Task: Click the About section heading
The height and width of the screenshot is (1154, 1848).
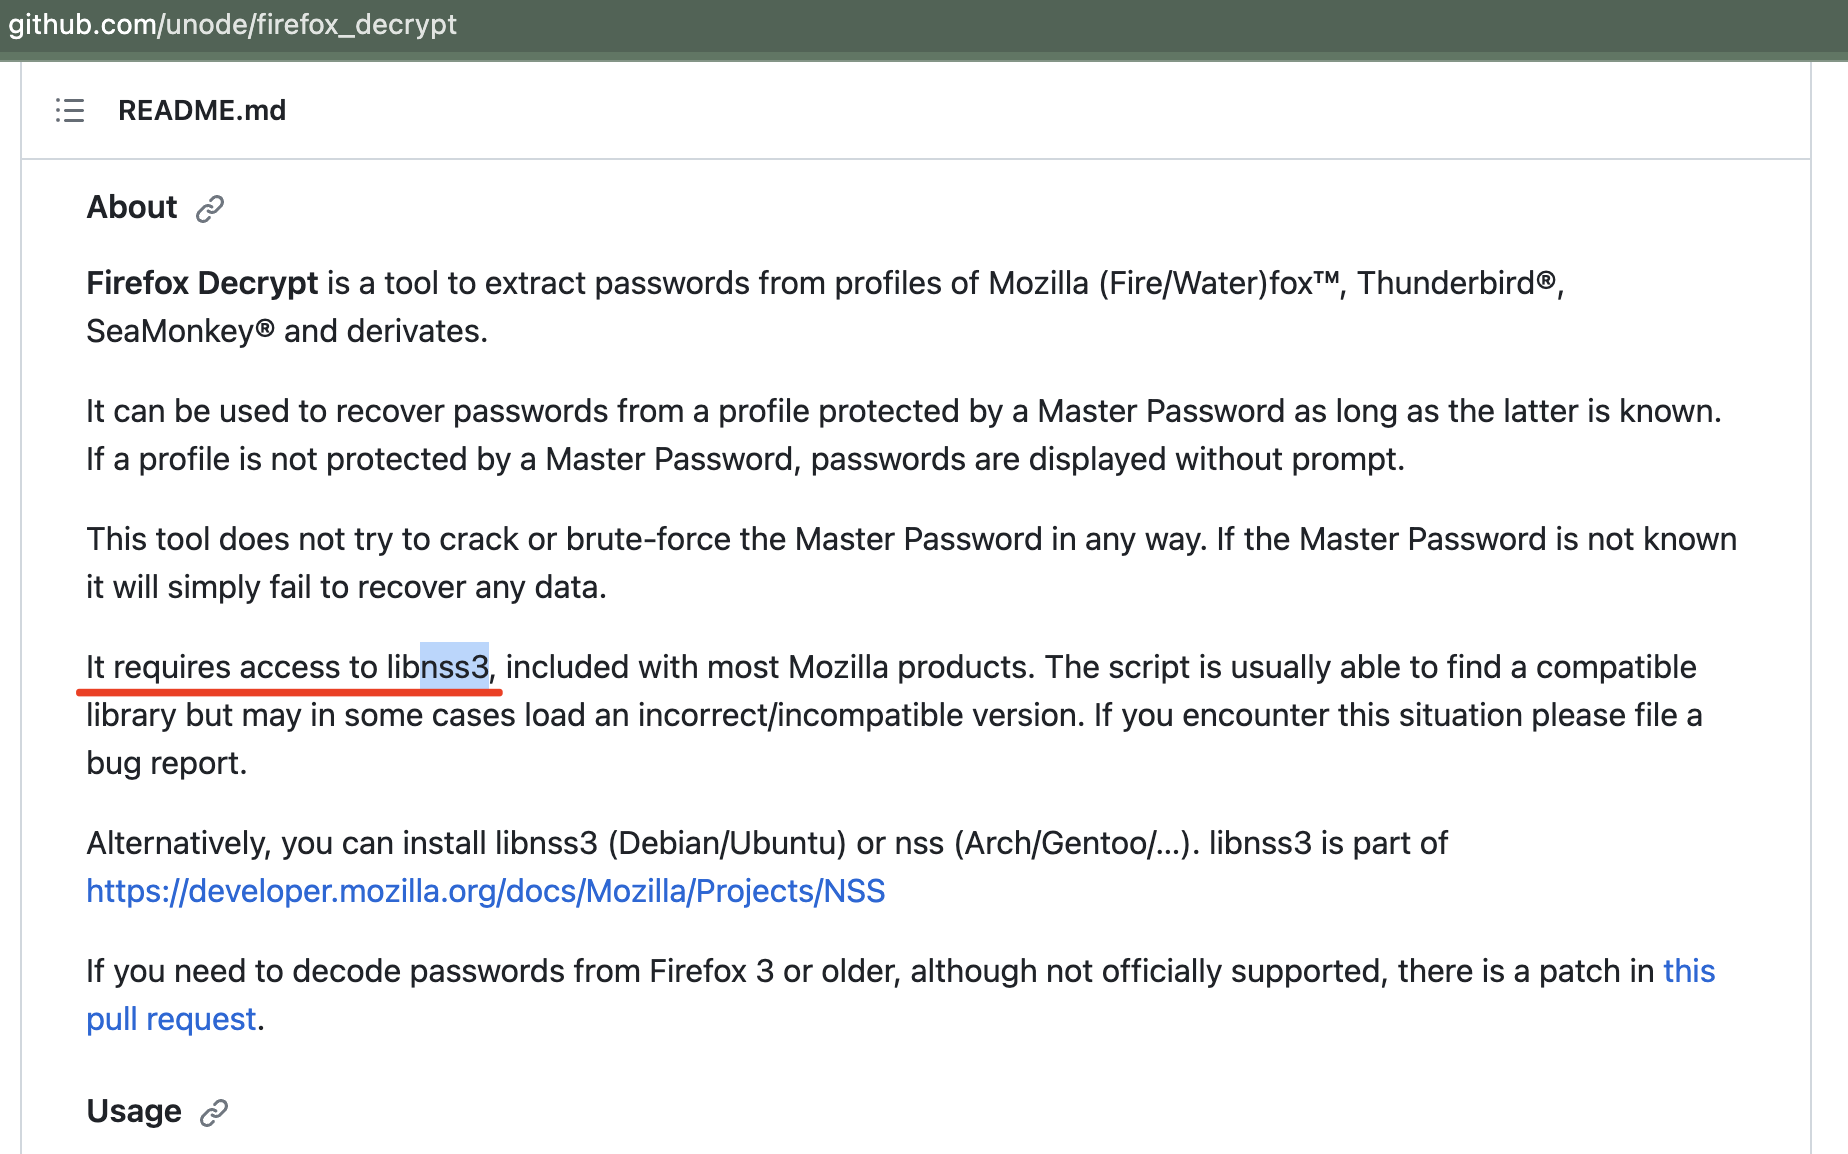Action: pyautogui.click(x=132, y=207)
